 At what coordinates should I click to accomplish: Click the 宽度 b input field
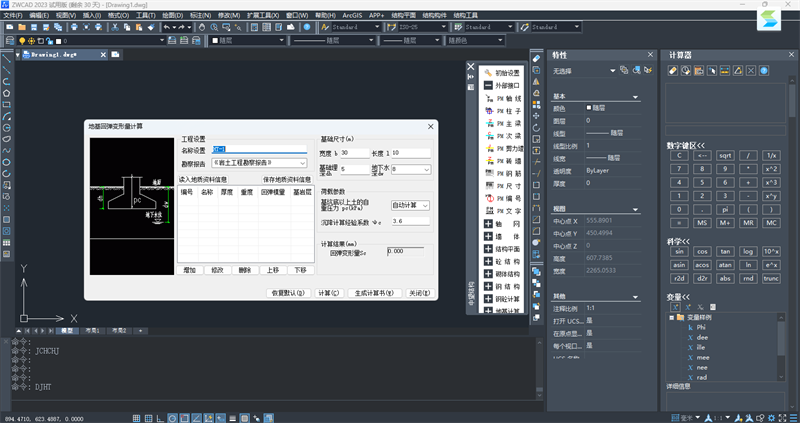coord(354,152)
